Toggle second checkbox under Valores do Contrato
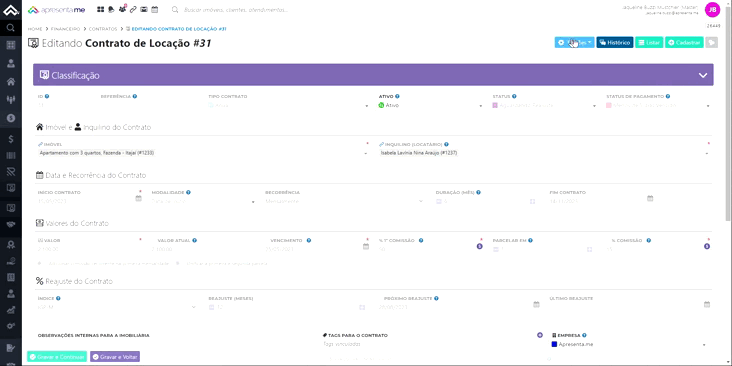732x366 pixels. [178, 263]
